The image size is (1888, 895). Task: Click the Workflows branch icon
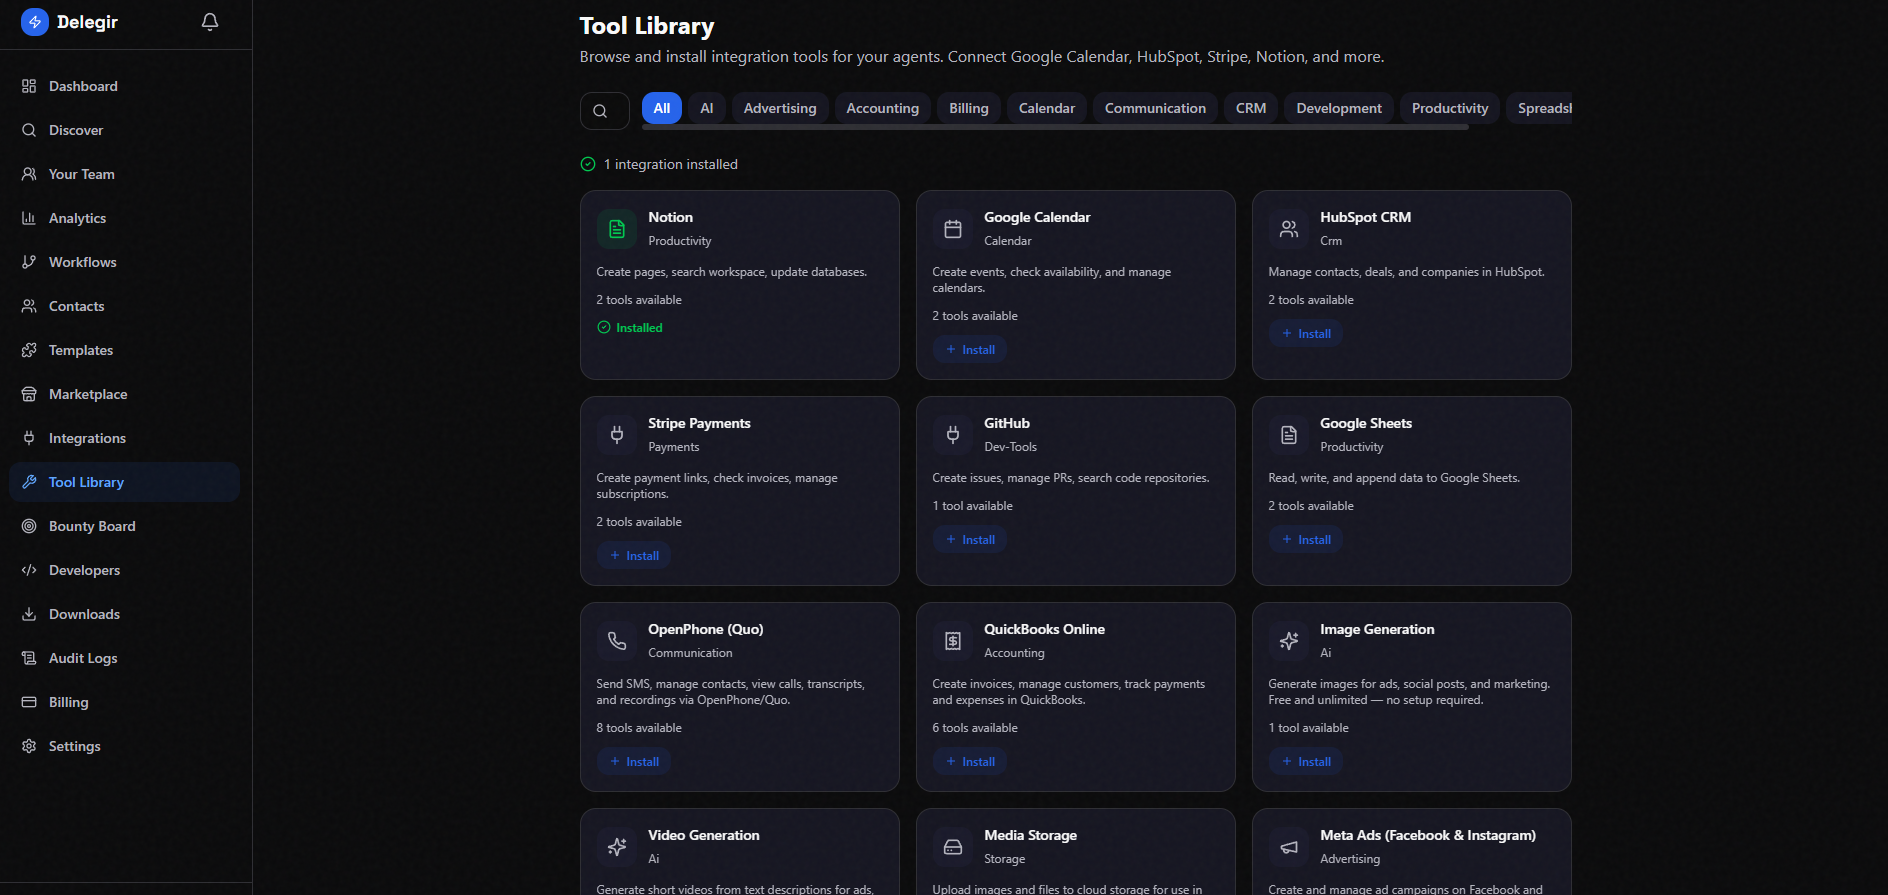[29, 262]
